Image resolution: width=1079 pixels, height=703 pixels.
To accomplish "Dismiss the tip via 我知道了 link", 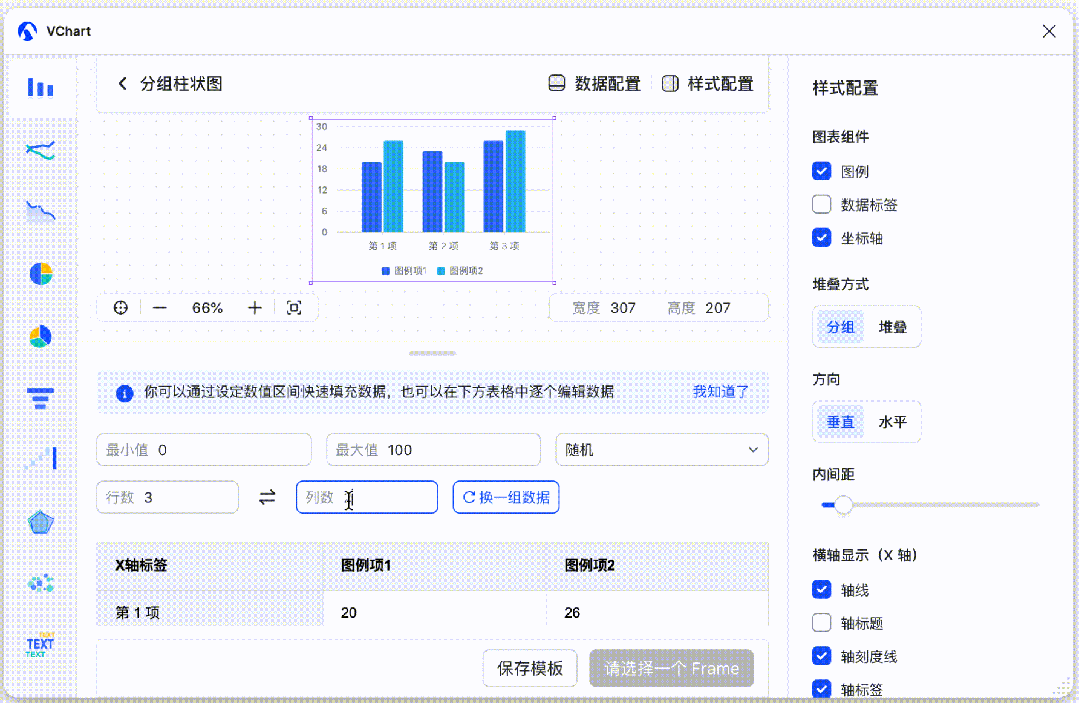I will coord(720,391).
